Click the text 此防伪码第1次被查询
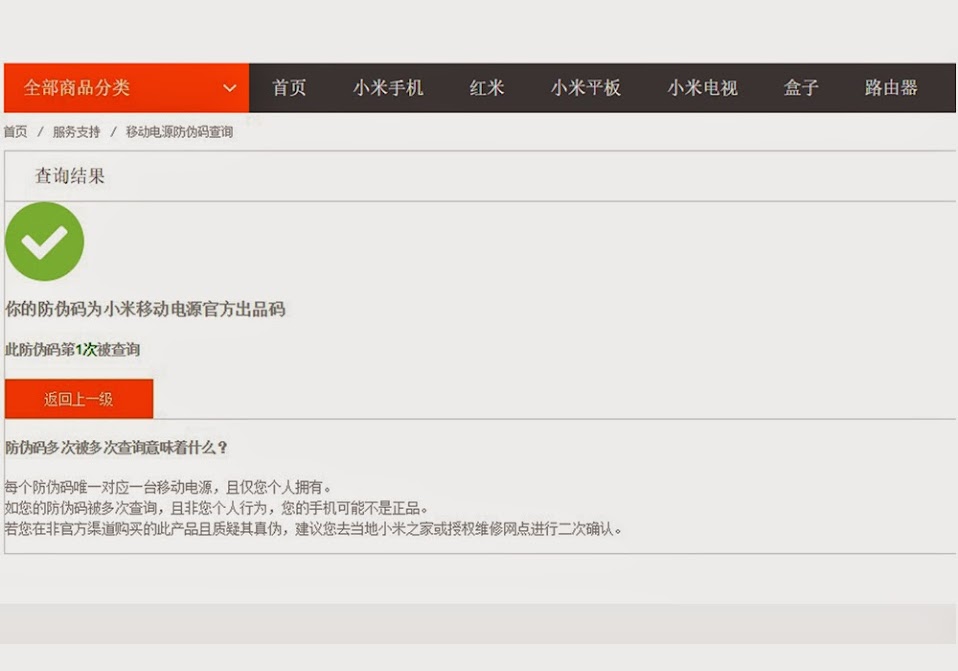This screenshot has width=958, height=671. pyautogui.click(x=73, y=350)
